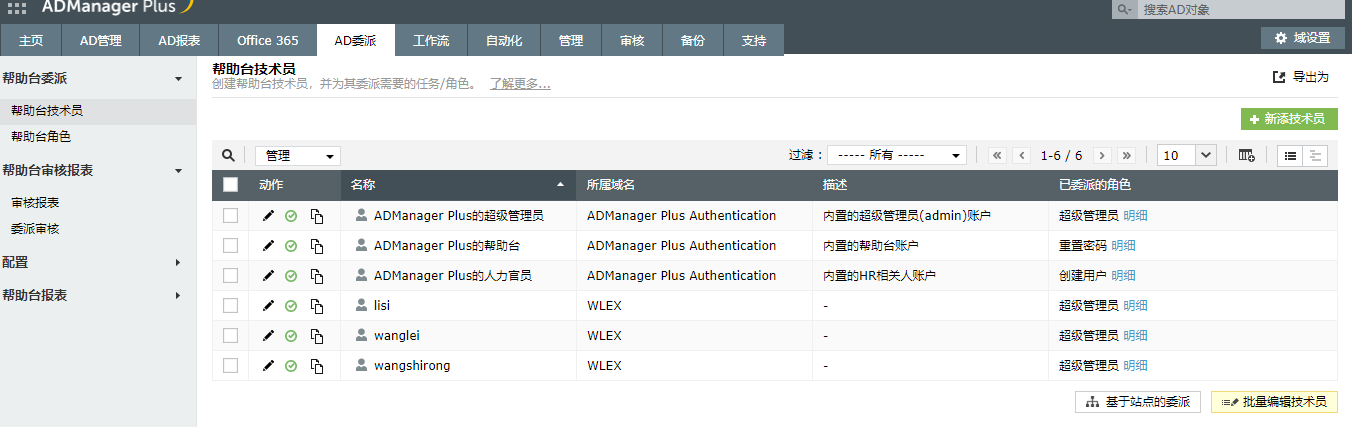The height and width of the screenshot is (427, 1352).
Task: Open the apps grid icon beside ADManager Plus
Action: 18,8
